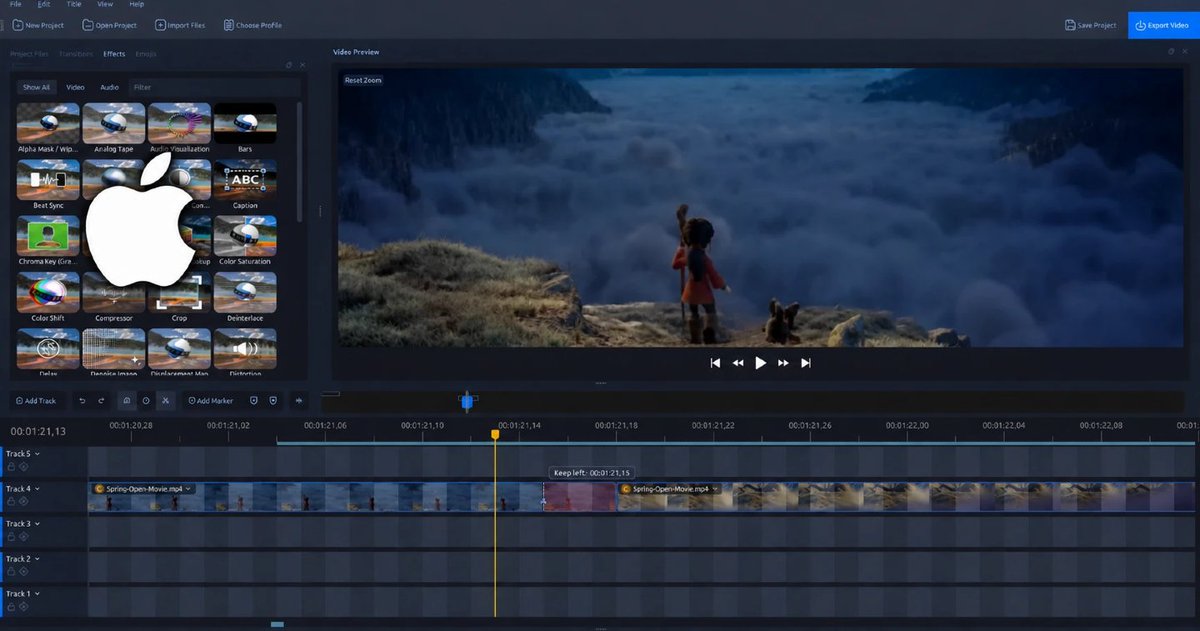This screenshot has height=631, width=1200.
Task: Click Reset Zoom on the preview
Action: [x=363, y=80]
